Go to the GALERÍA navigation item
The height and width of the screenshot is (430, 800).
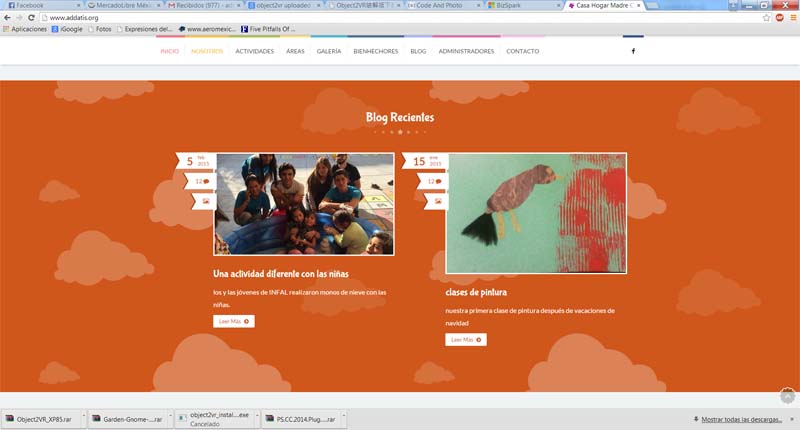pos(329,51)
